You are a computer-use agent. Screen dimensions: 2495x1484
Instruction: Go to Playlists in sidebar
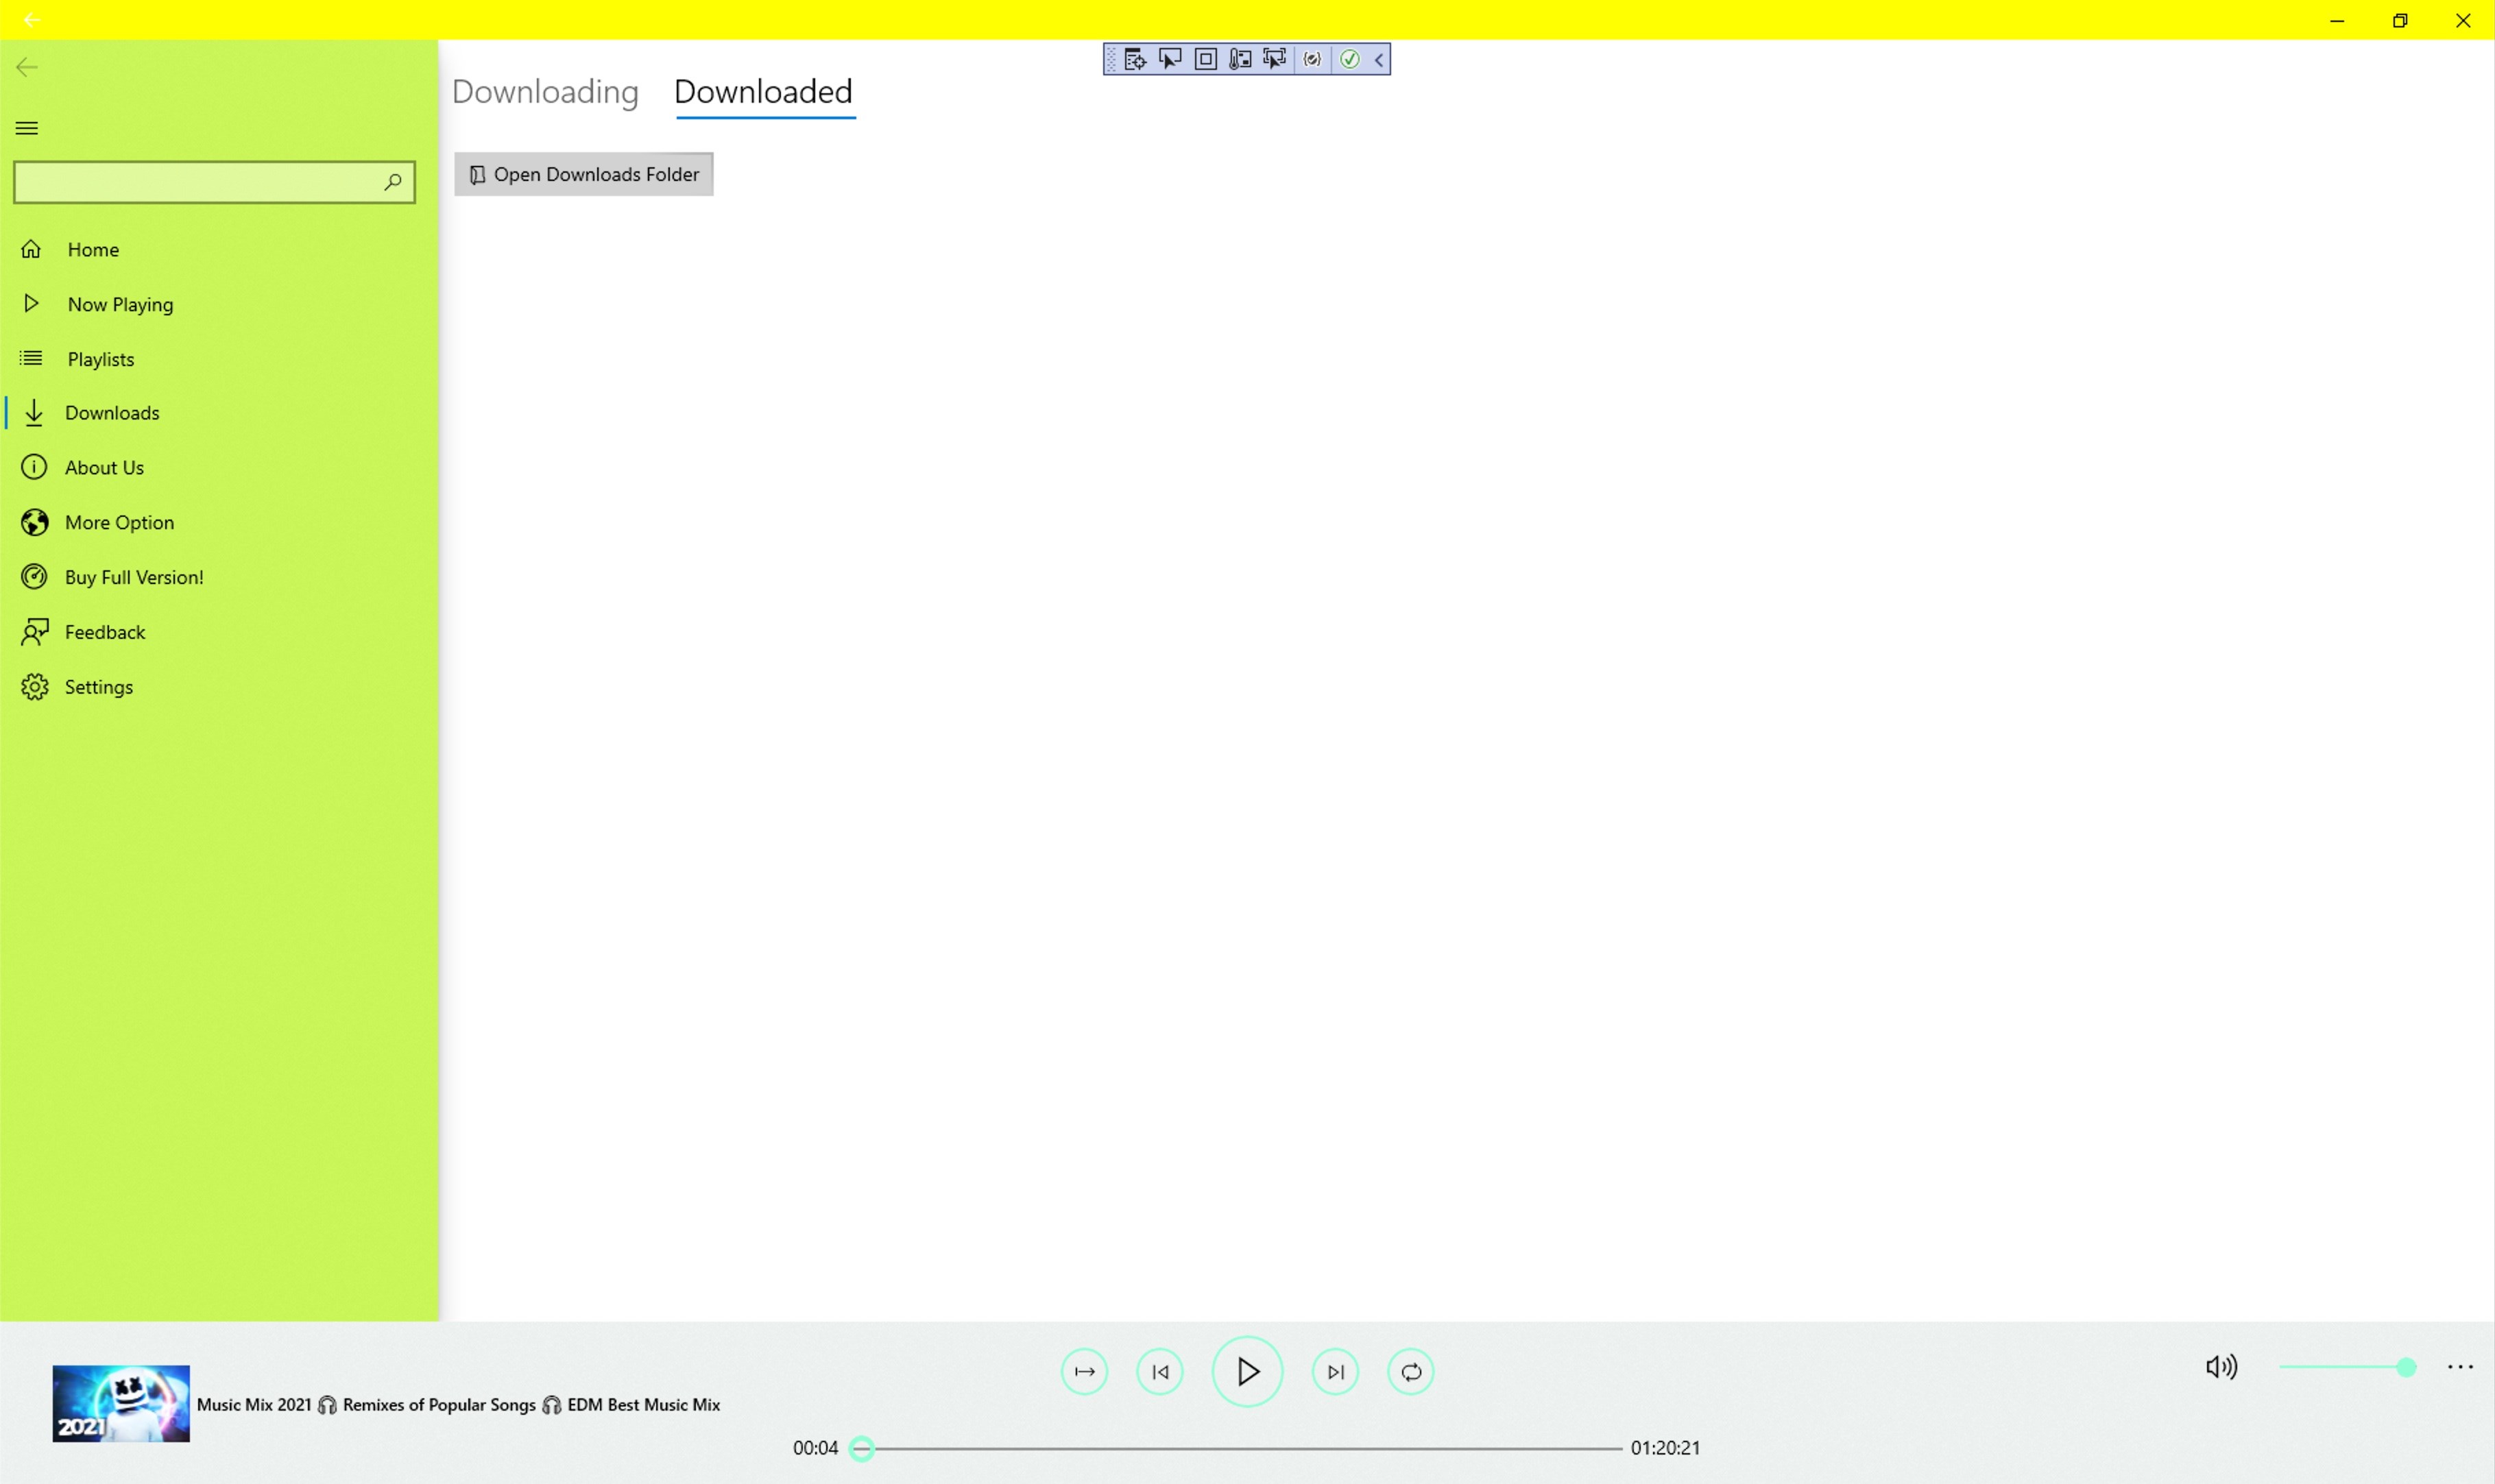click(x=100, y=359)
